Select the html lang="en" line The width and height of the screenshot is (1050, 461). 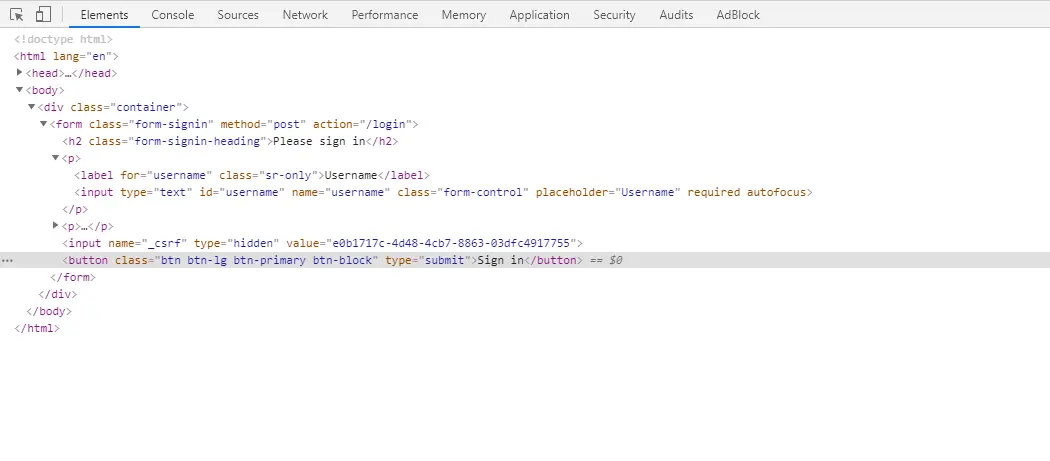point(66,56)
